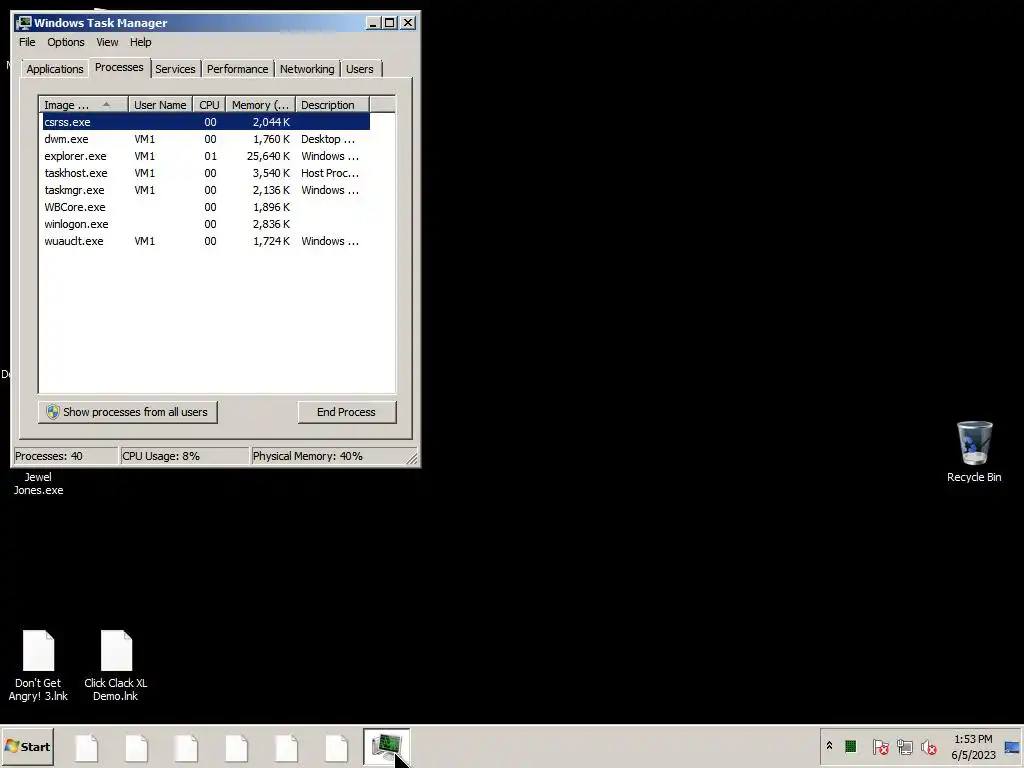This screenshot has width=1024, height=768.
Task: Sort by the User Name column header
Action: coord(160,105)
